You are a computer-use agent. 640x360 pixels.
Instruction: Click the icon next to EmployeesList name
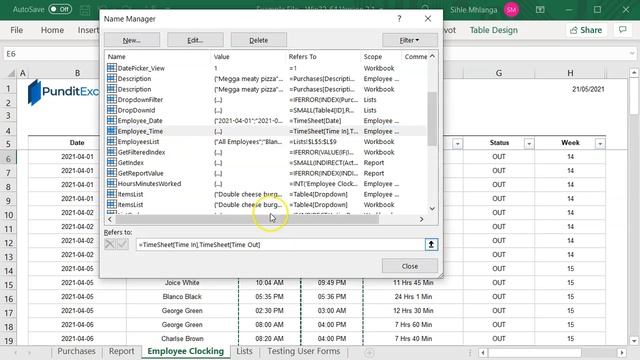(x=111, y=141)
